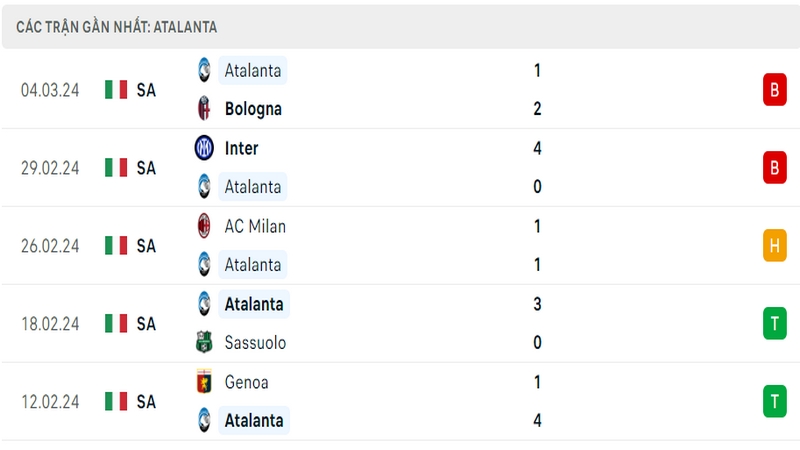Click Atalanta crest in the 04.03.24 match
This screenshot has width=800, height=450.
(204, 70)
